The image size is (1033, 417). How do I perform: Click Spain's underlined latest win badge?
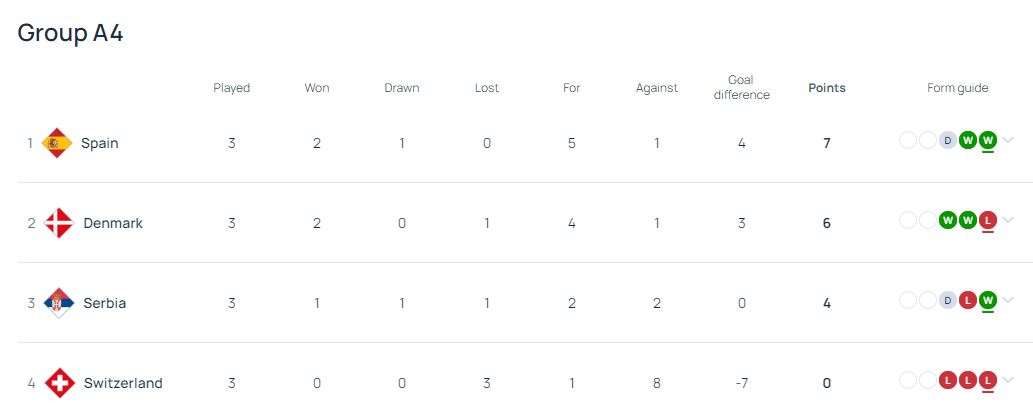click(988, 140)
